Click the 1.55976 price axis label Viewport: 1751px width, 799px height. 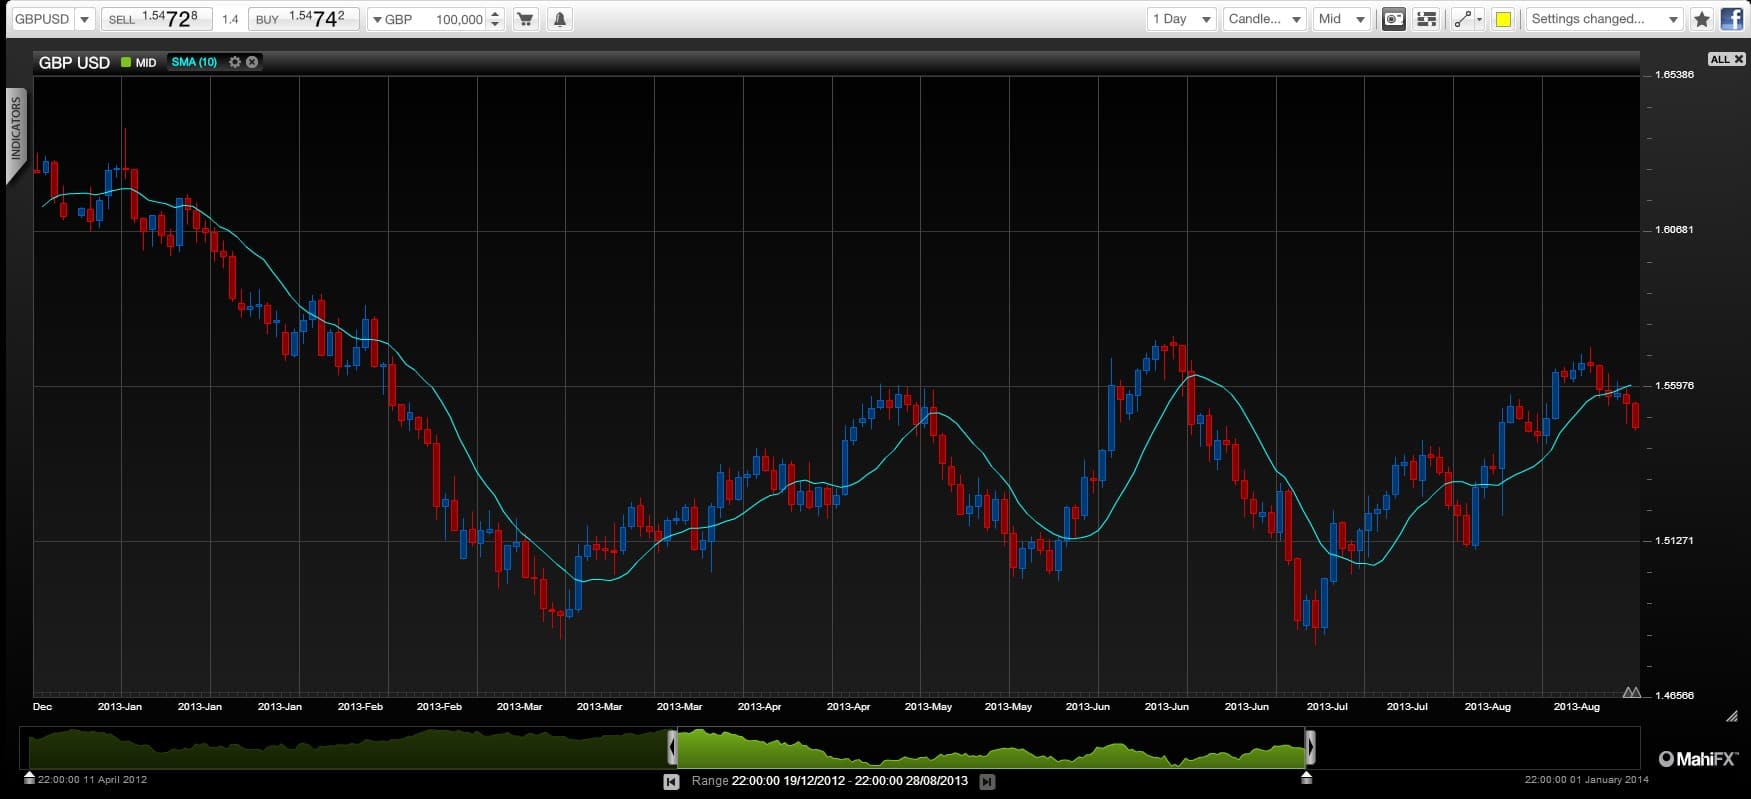tap(1674, 386)
